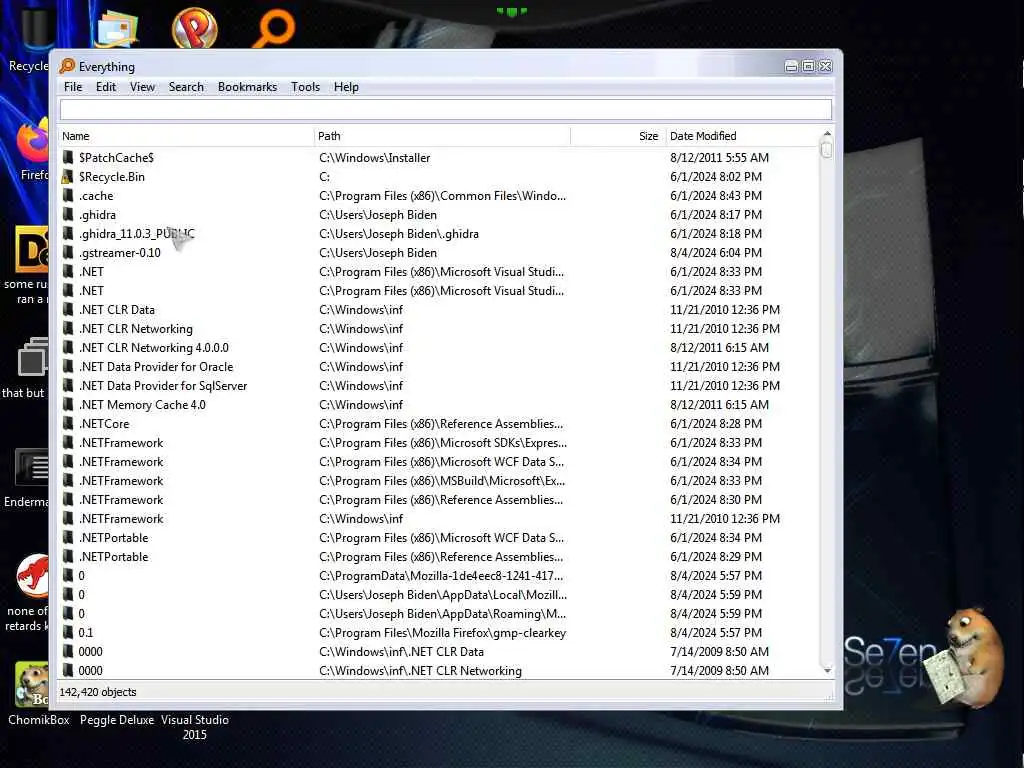Screen dimensions: 1024x768
Task: Click the folder icon of .ghidra row in C:\Users\Joseph Biden
Action: [68, 214]
